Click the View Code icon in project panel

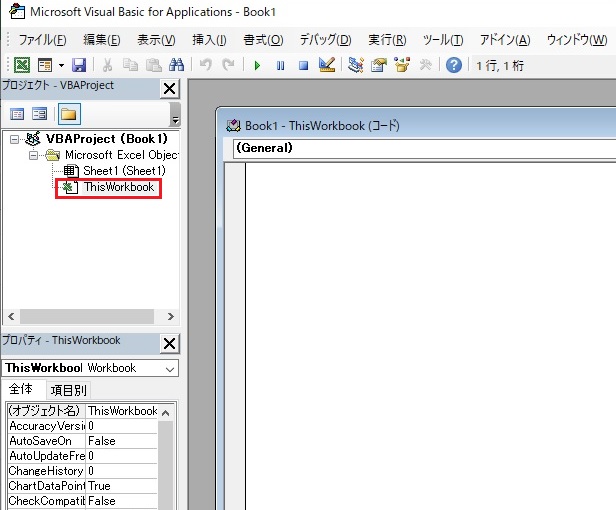[x=17, y=114]
